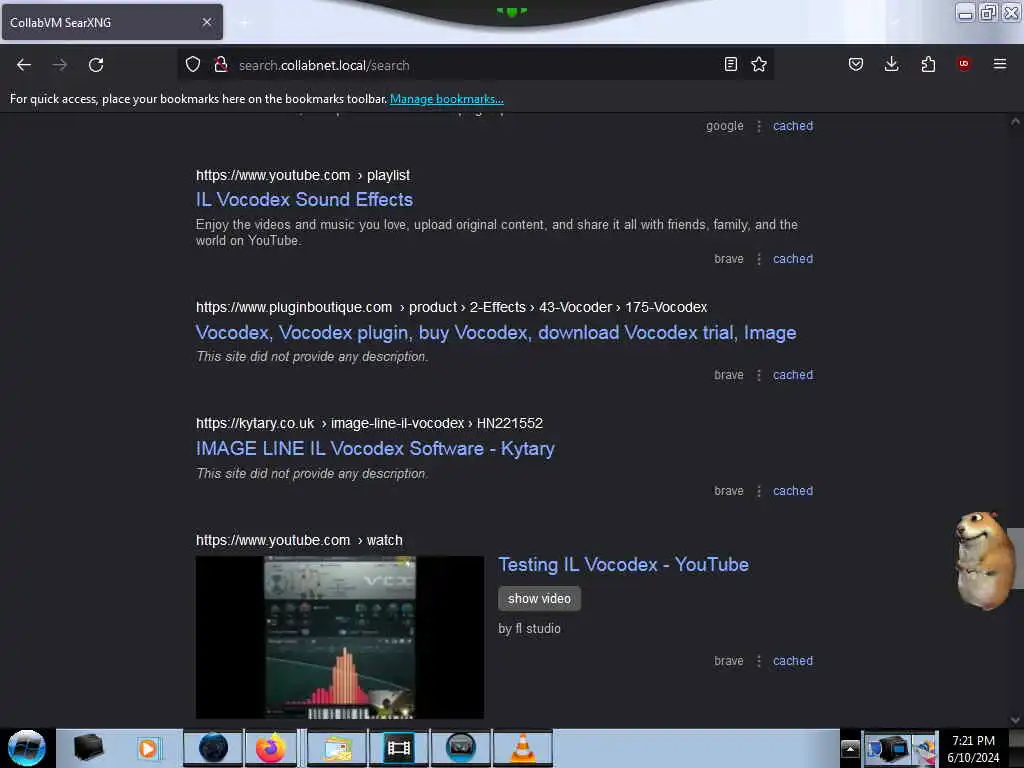Screen dimensions: 1024x768
Task: Open the Manage bookmarks link
Action: point(447,99)
